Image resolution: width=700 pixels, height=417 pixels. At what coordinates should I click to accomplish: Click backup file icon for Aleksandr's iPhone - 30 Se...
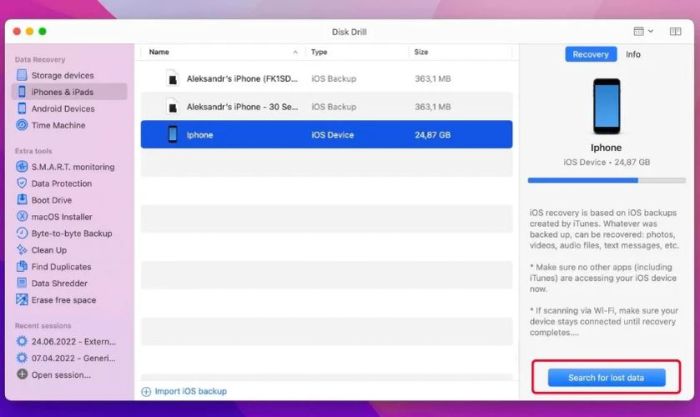click(x=172, y=107)
